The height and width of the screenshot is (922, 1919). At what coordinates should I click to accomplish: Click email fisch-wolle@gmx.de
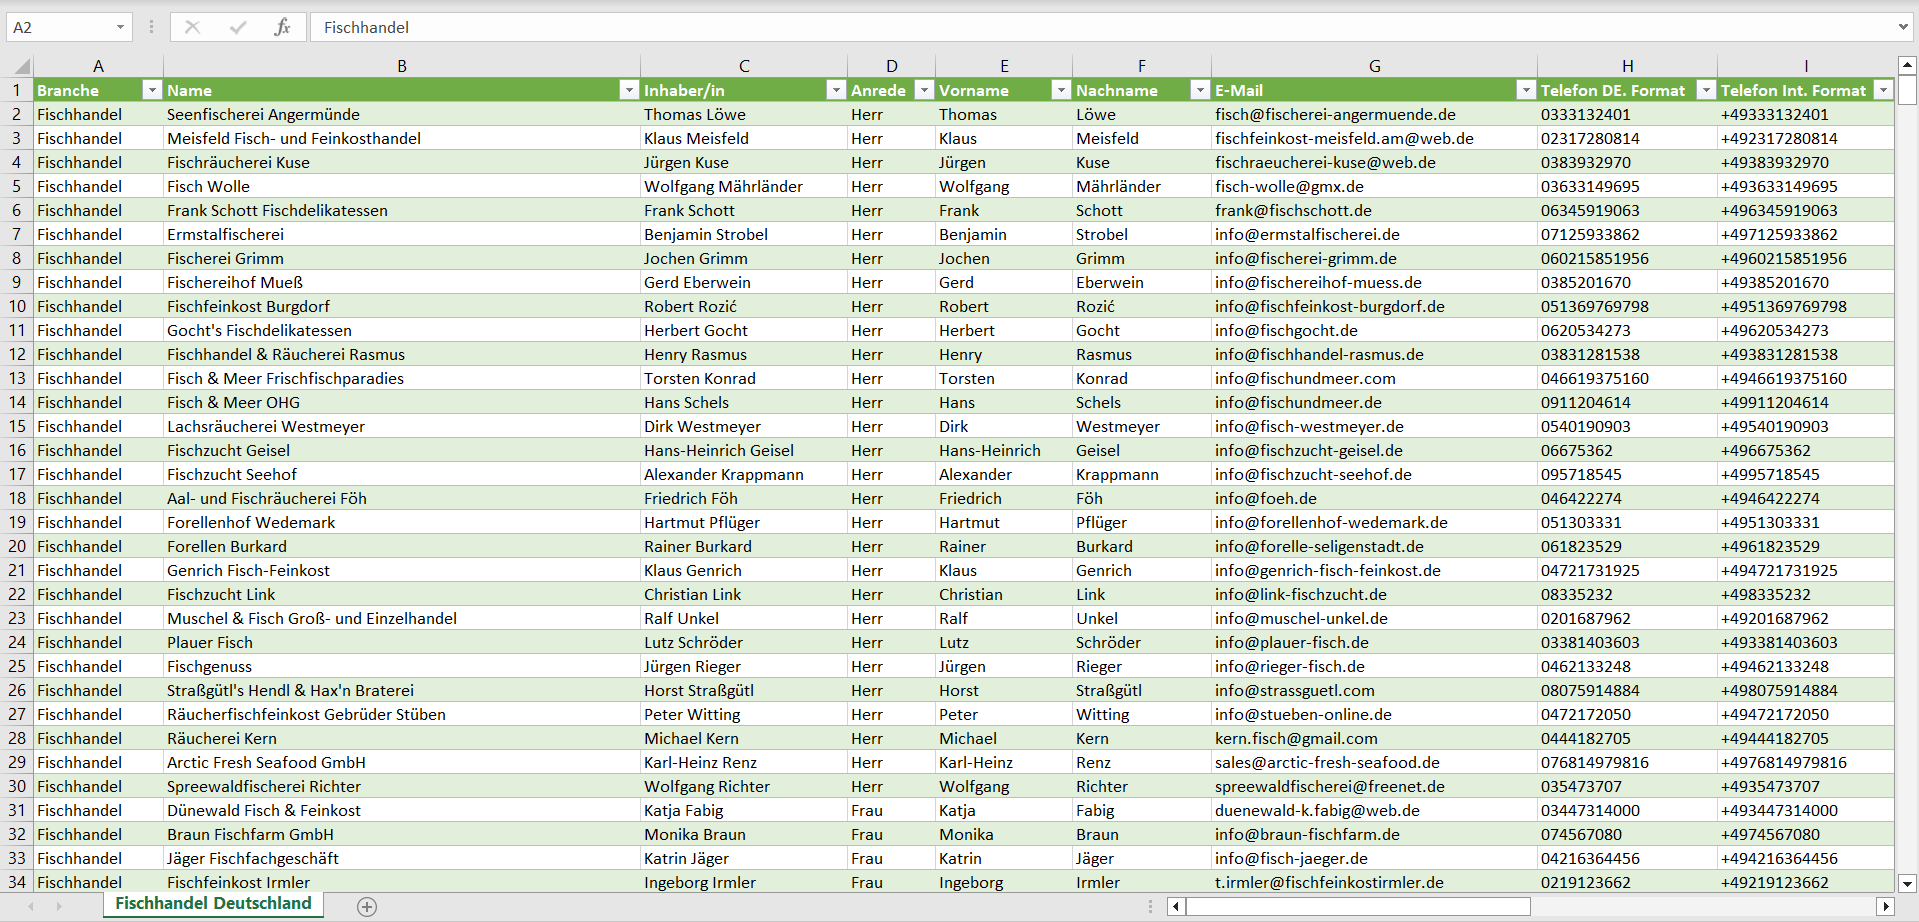coord(1375,186)
